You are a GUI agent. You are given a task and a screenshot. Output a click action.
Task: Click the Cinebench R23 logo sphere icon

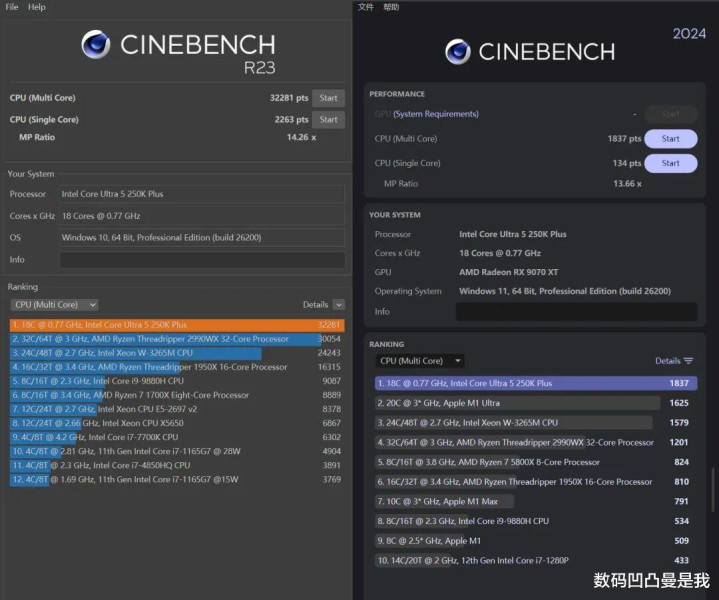96,45
